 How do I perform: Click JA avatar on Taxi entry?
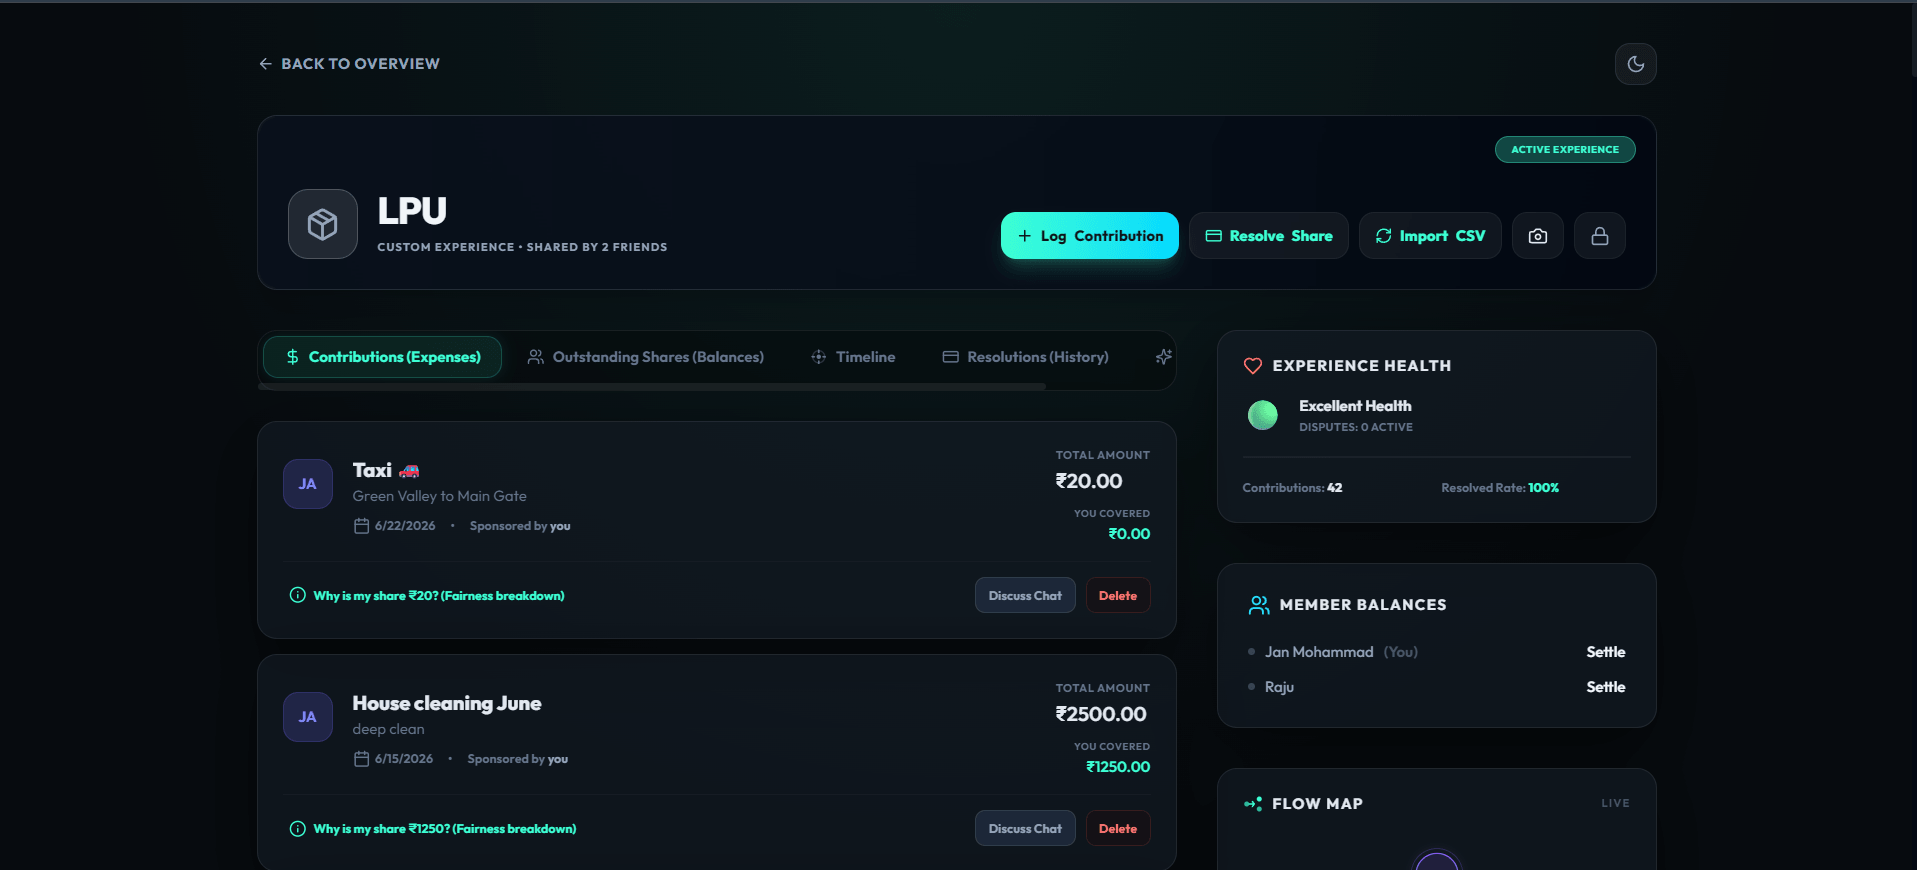pos(308,484)
